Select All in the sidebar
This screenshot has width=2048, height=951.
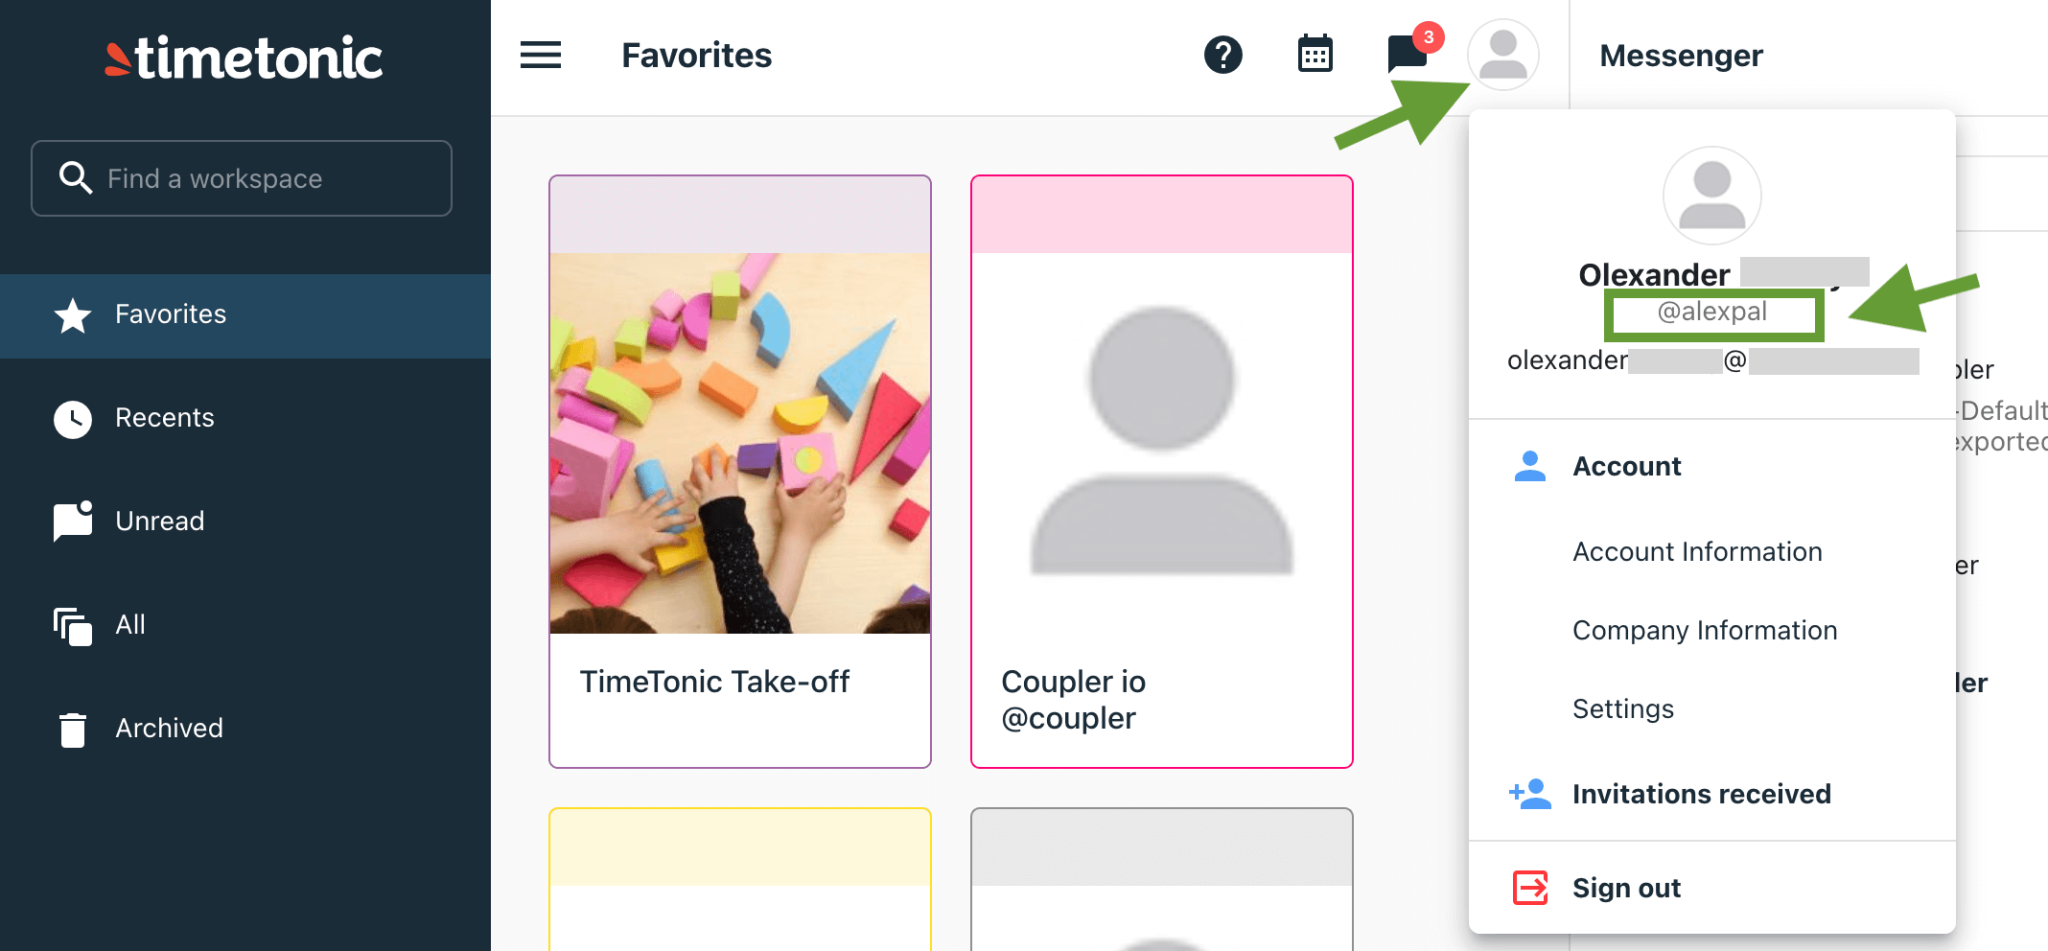coord(130,624)
